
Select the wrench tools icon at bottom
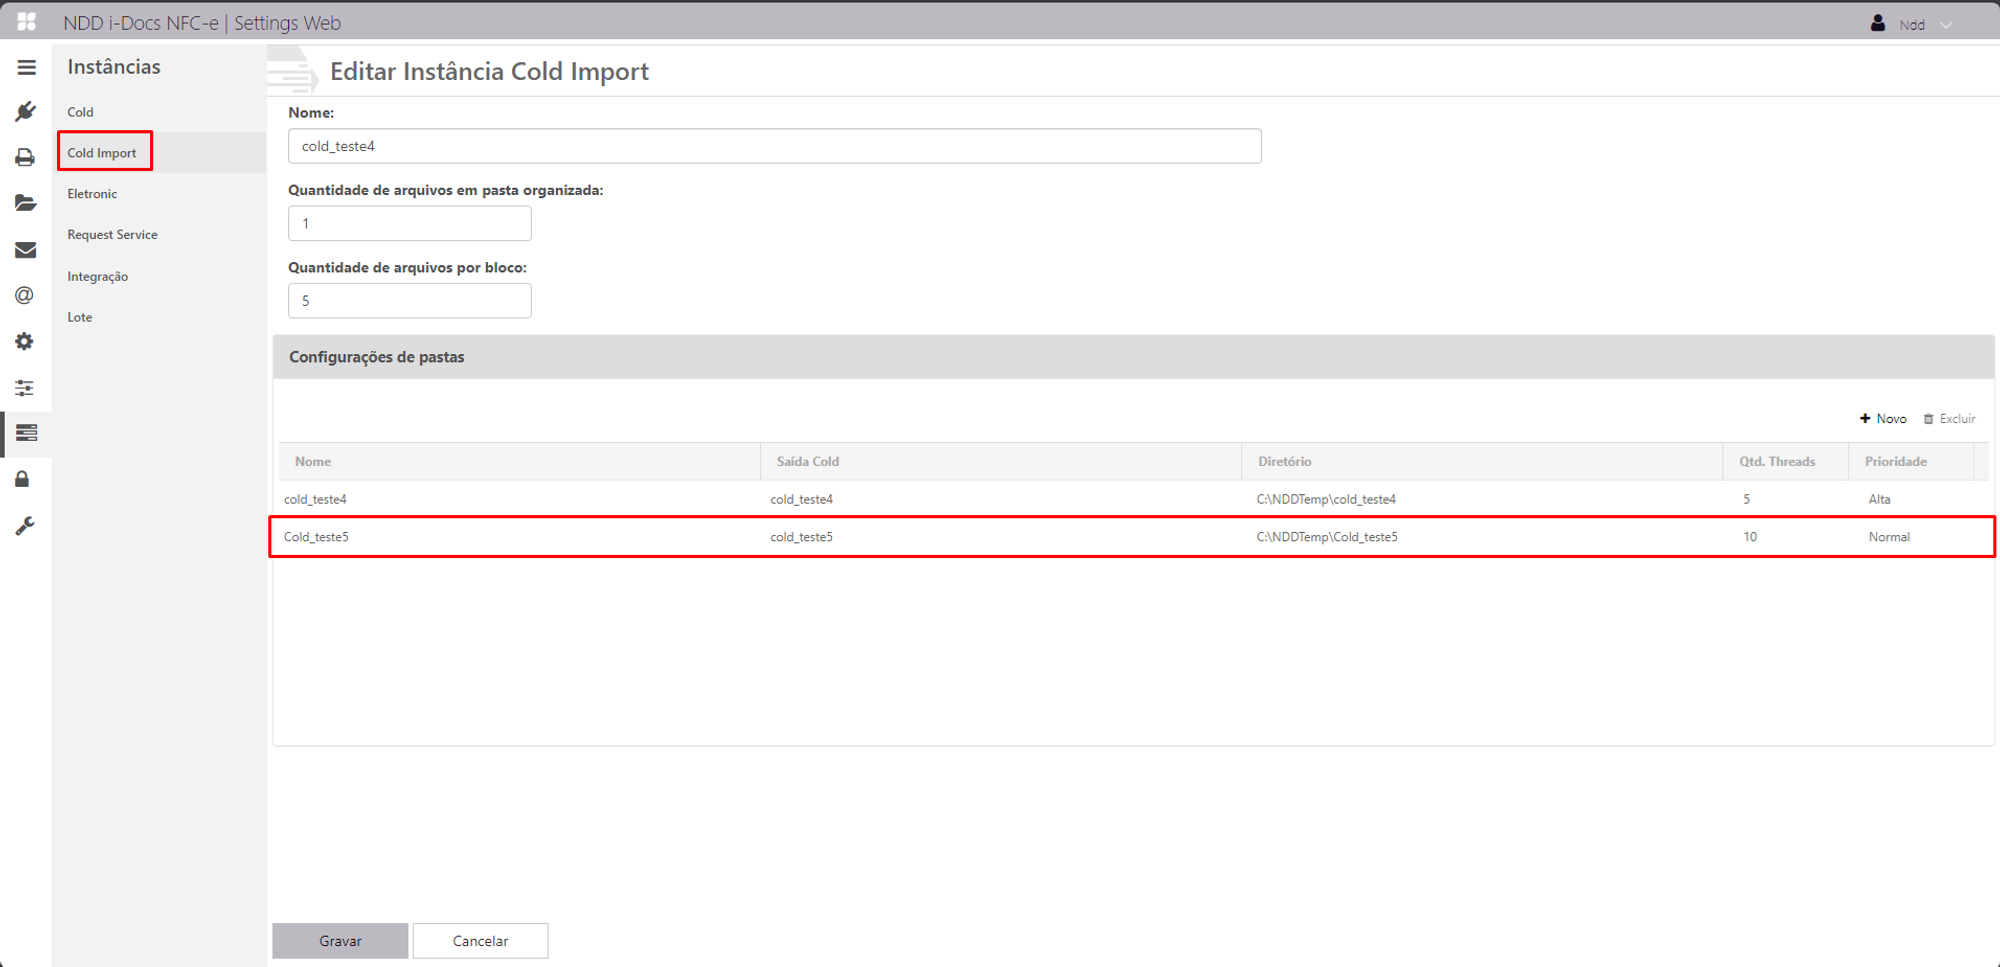pyautogui.click(x=25, y=525)
